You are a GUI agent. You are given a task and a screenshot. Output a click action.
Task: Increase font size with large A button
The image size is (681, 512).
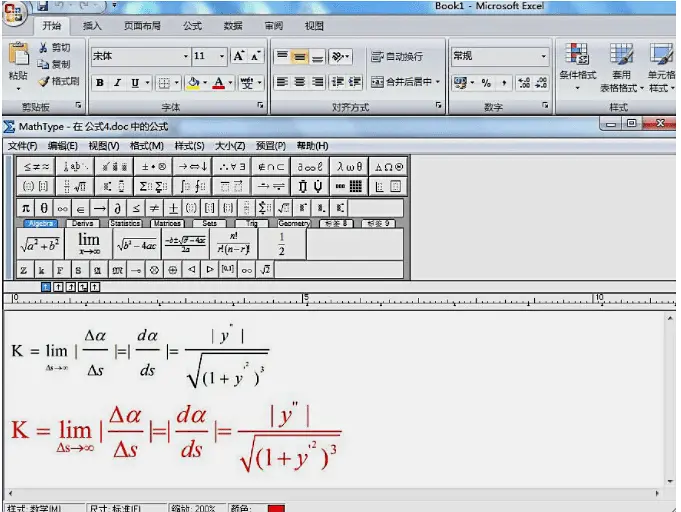[x=238, y=56]
